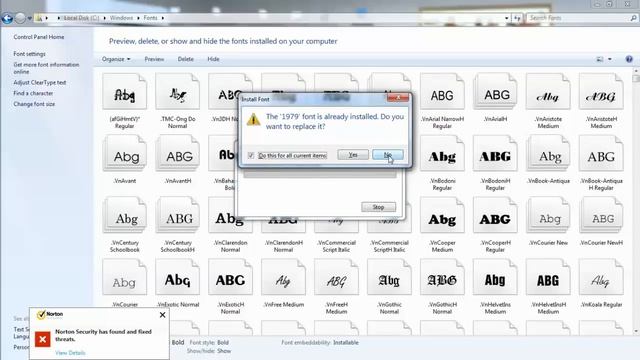Go to Local Disk (C:) in breadcrumb
Image resolution: width=640 pixels, height=360 pixels.
81,18
